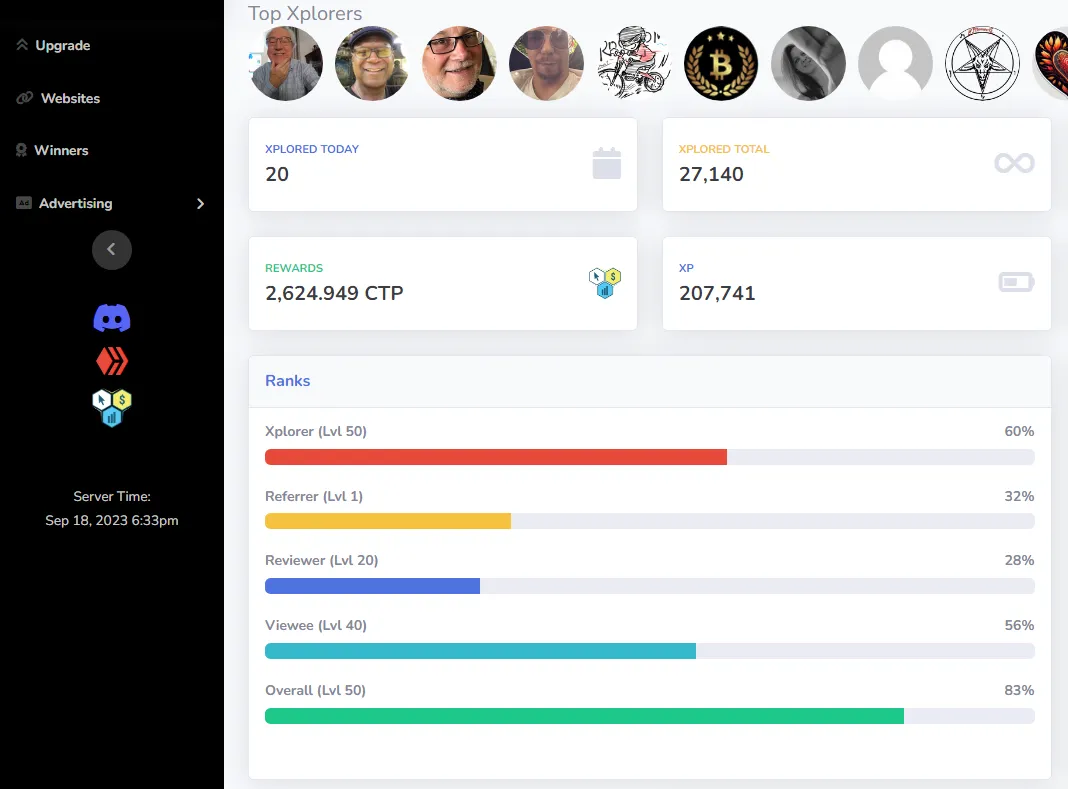This screenshot has width=1068, height=789.
Task: Click the XP value 207,741
Action: pyautogui.click(x=717, y=293)
